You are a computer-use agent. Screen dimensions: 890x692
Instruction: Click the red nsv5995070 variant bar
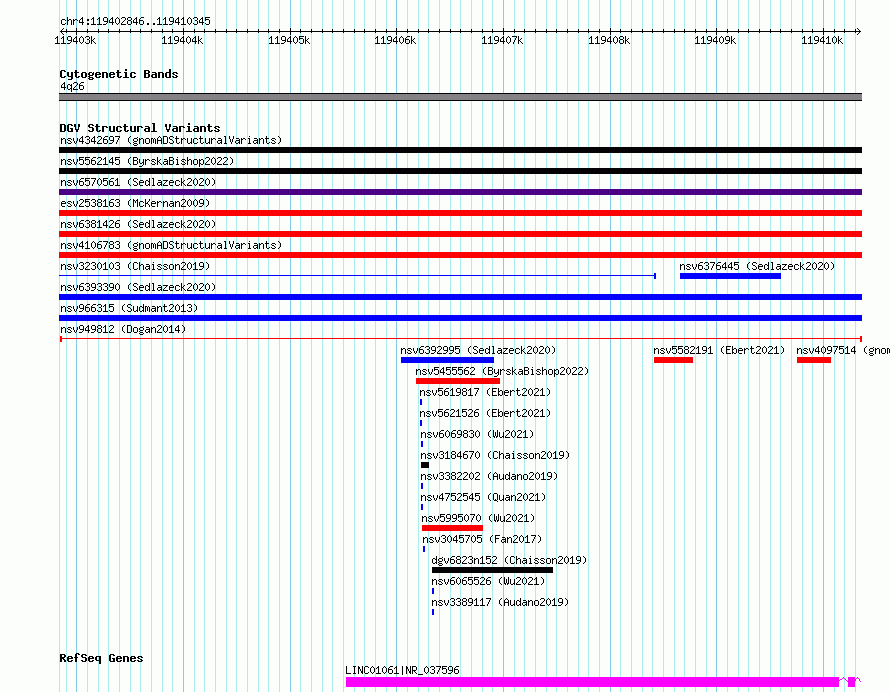[452, 528]
